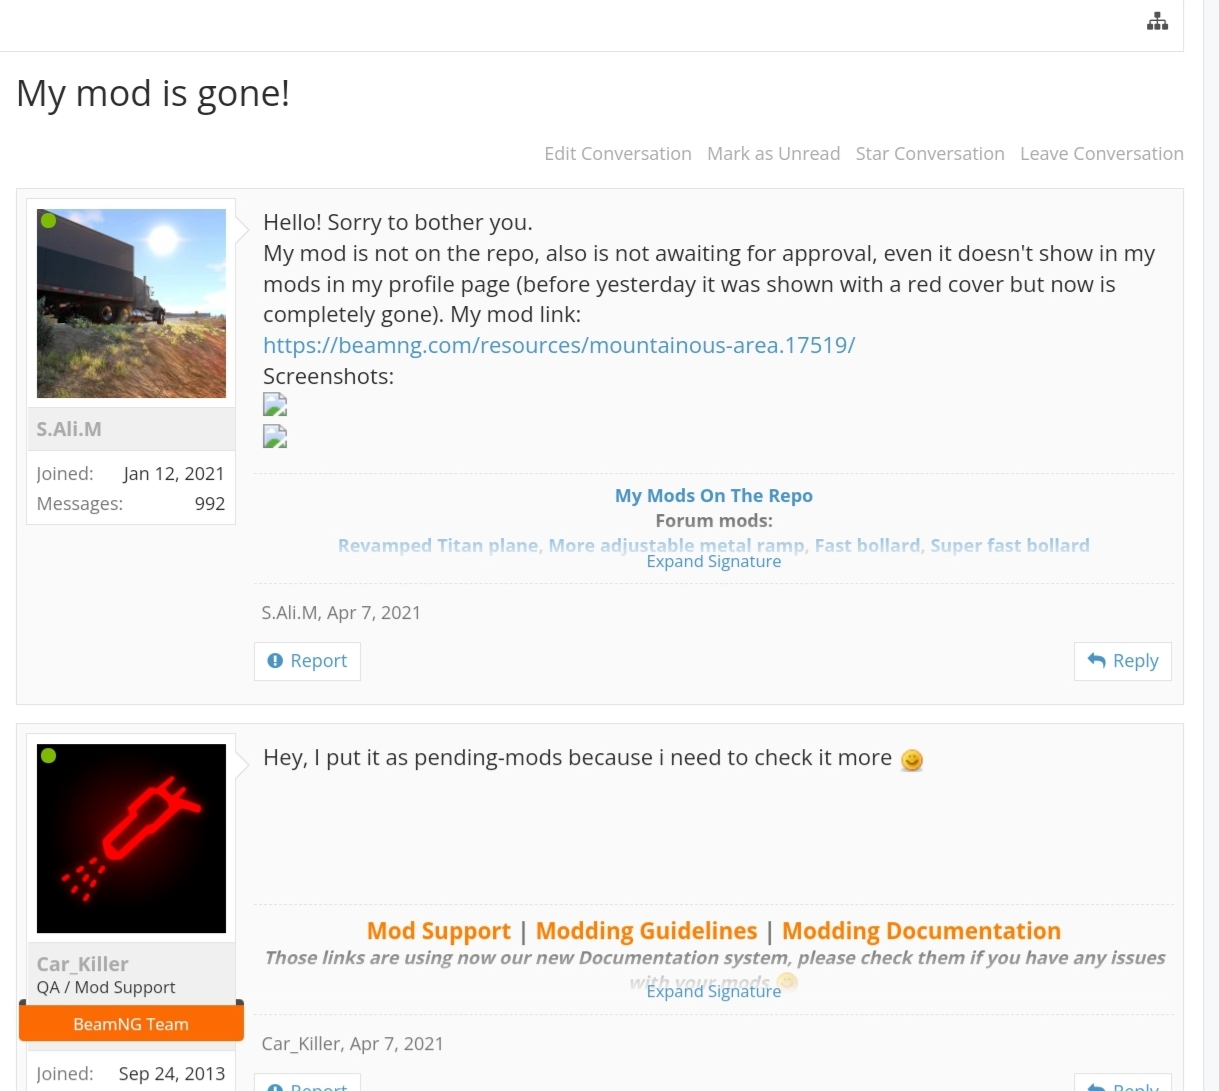Click the second broken screenshot image icon

pyautogui.click(x=275, y=437)
